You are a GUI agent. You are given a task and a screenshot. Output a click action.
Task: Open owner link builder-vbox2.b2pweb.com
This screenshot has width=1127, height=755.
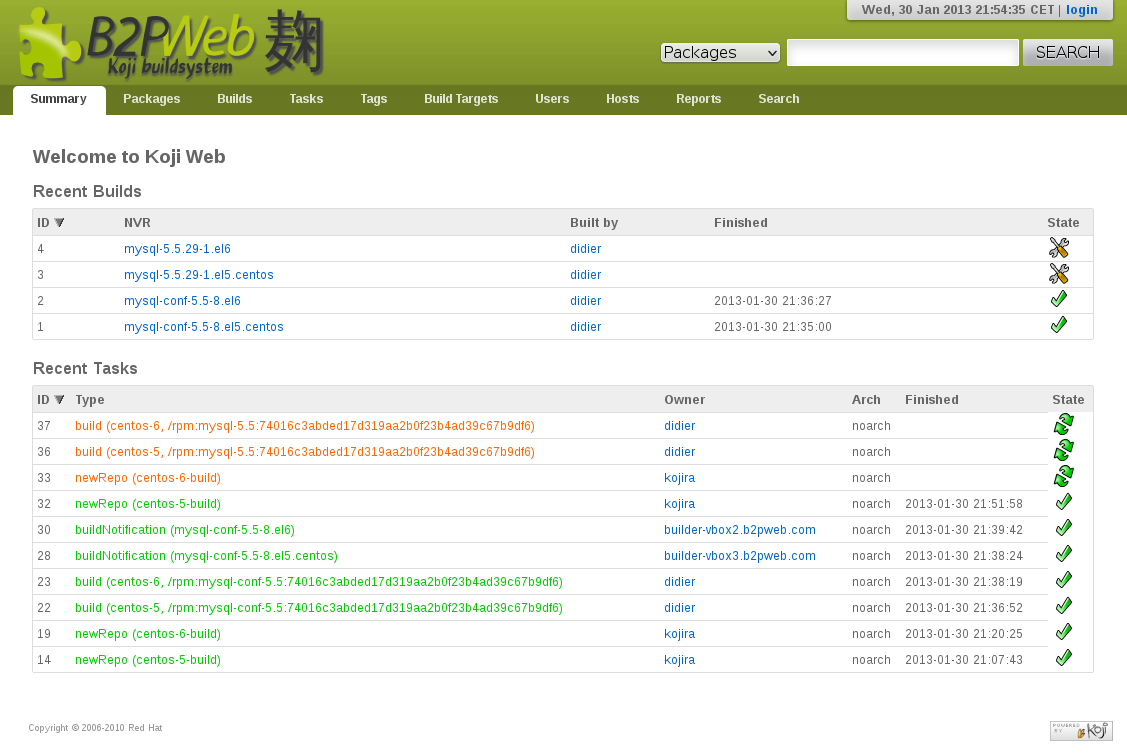739,530
